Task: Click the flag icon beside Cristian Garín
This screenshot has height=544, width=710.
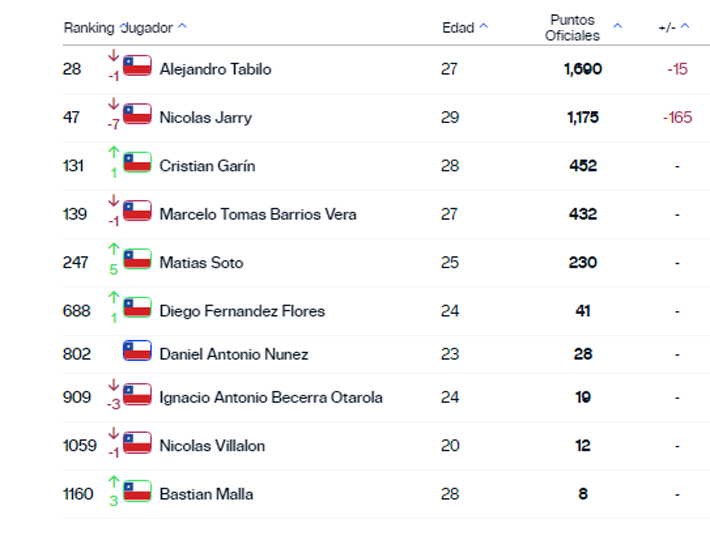Action: (137, 163)
